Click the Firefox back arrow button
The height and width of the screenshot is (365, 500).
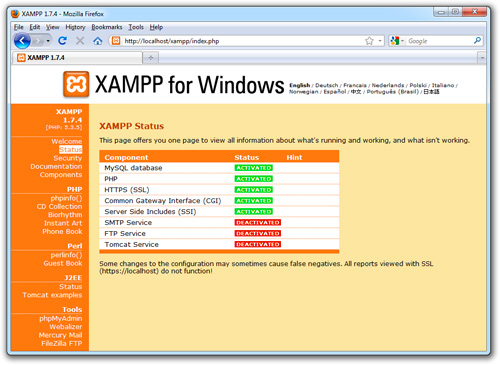tap(22, 41)
